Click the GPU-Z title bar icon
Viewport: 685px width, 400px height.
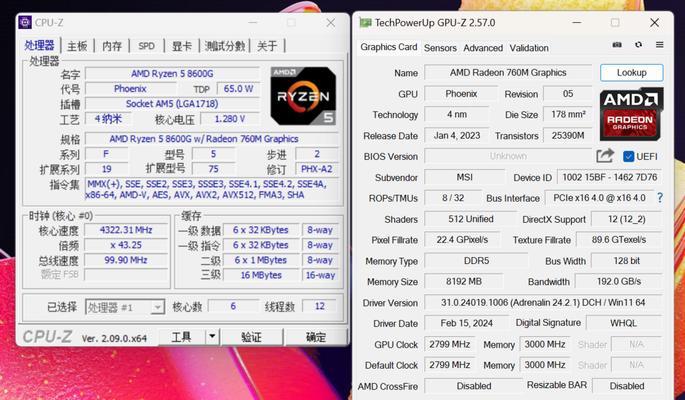(x=365, y=23)
